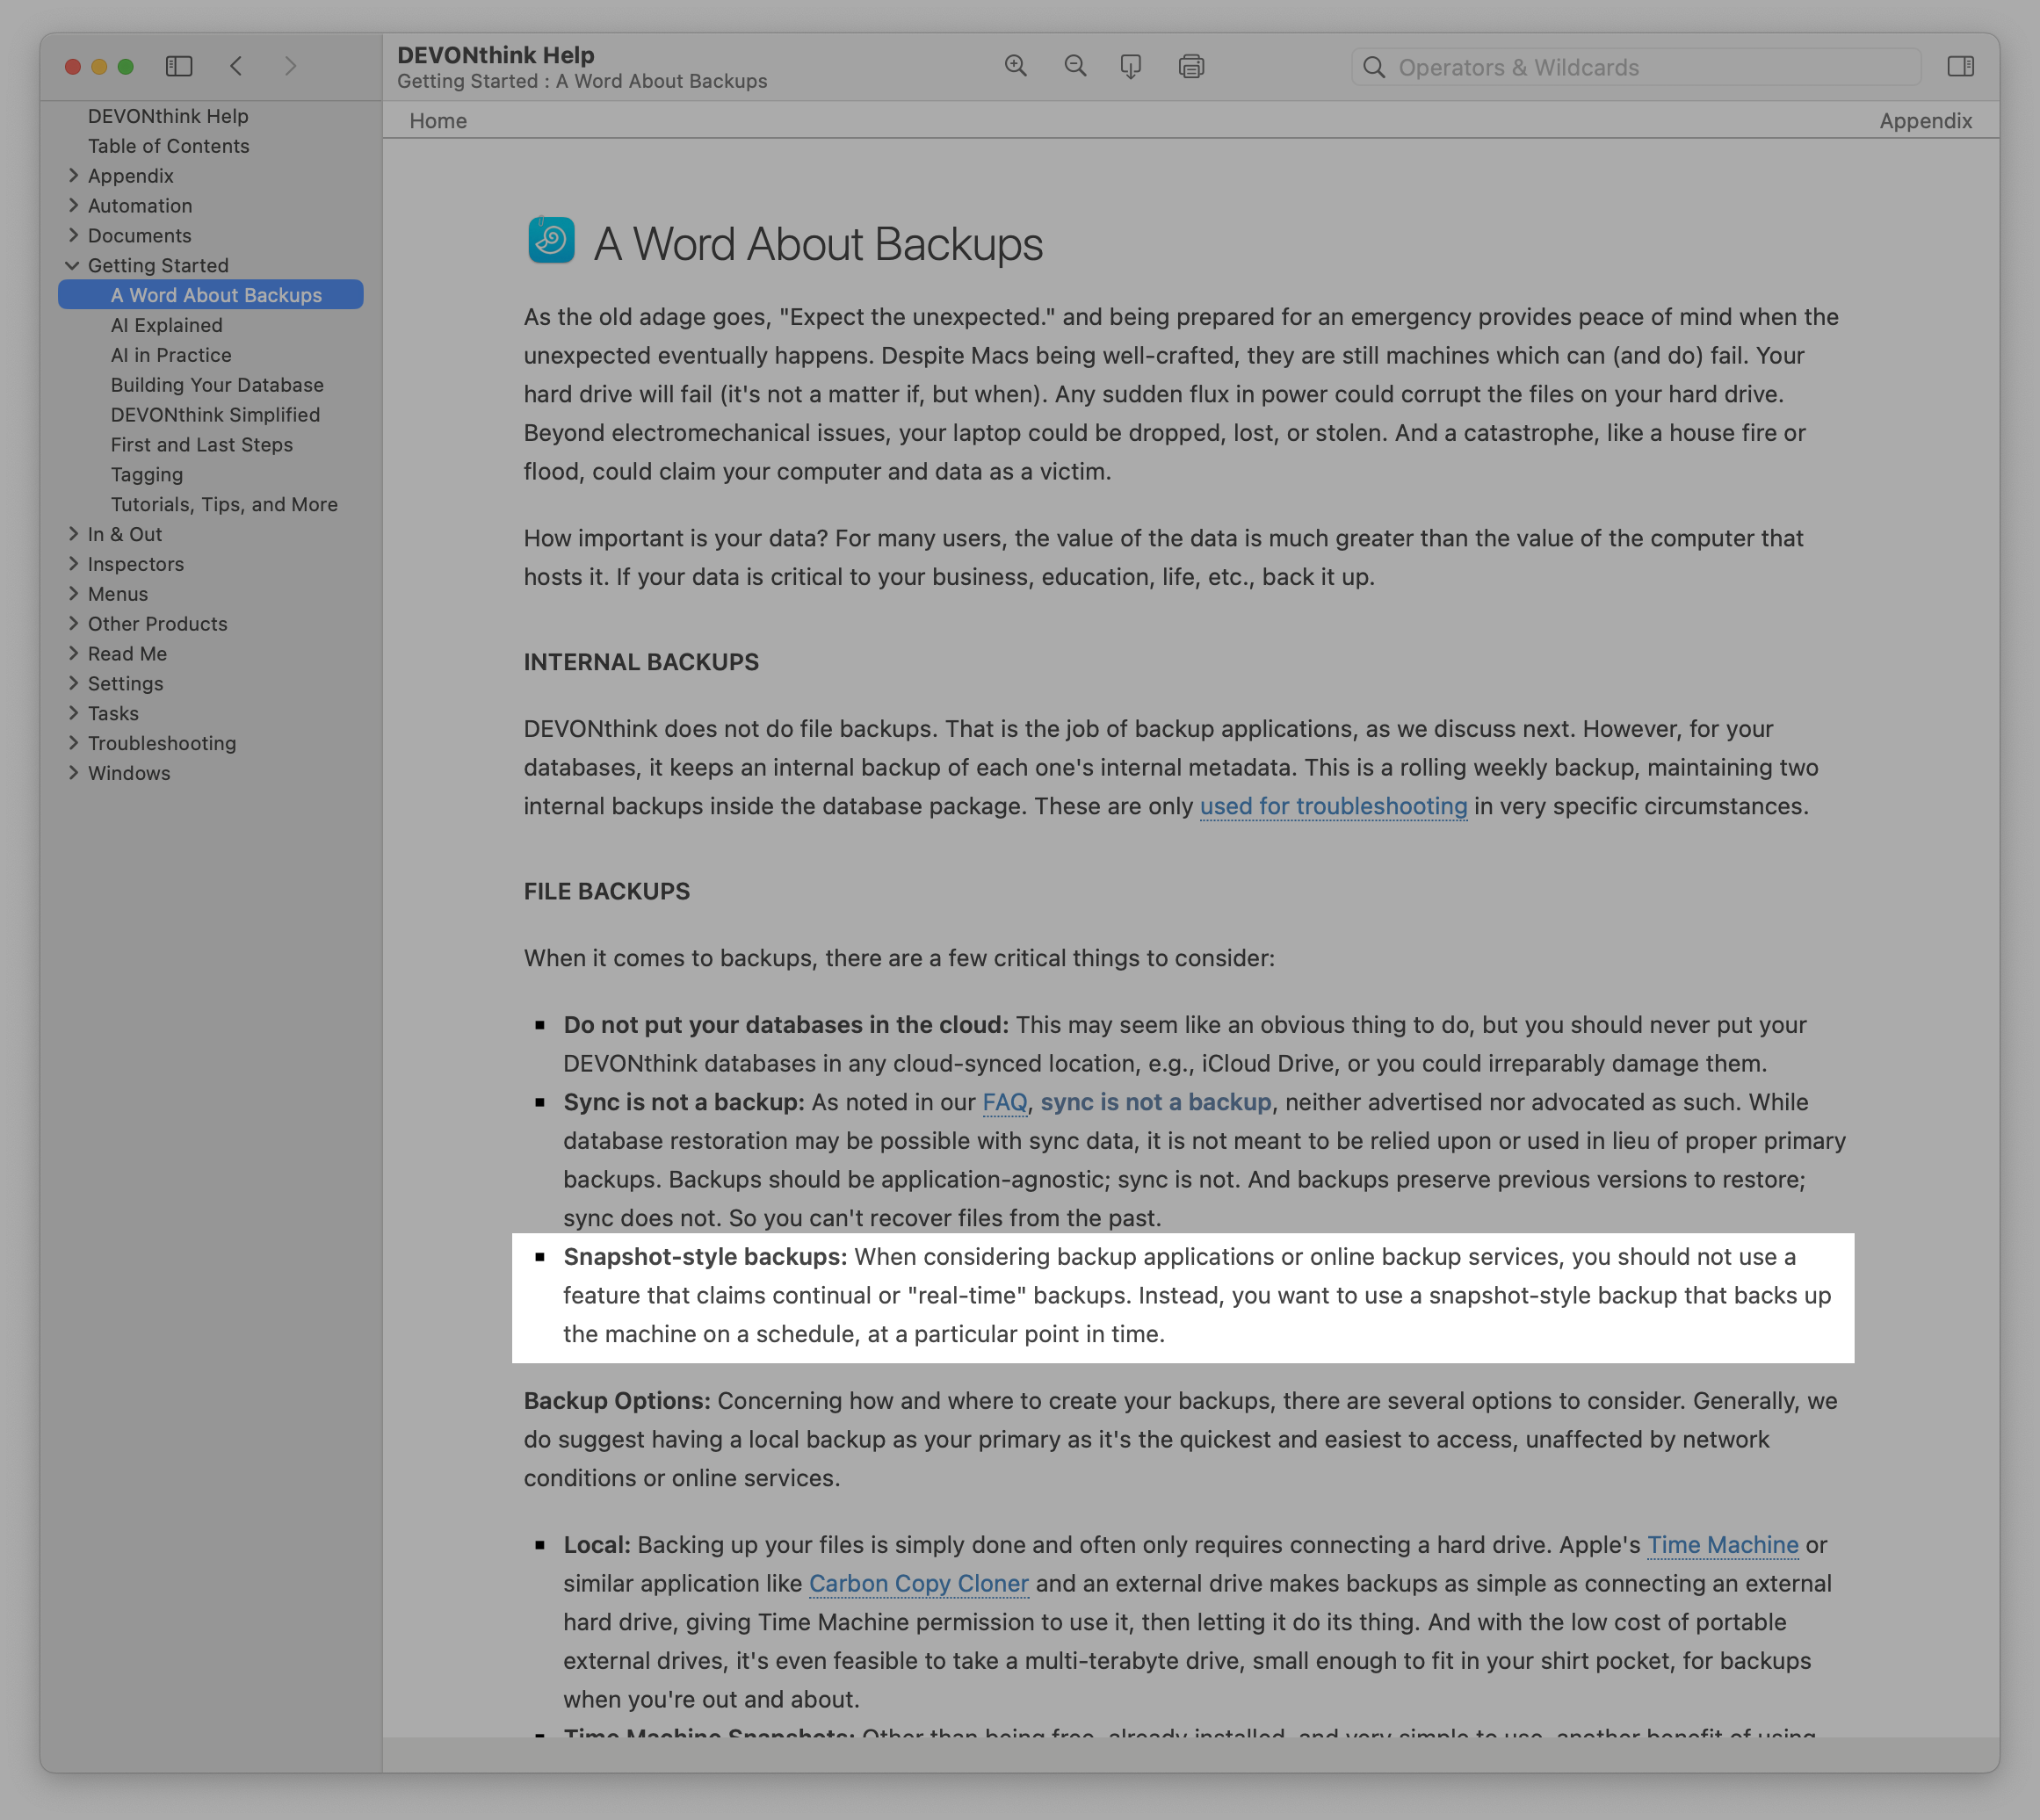The image size is (2040, 1820).
Task: Open the Carbon Copy Cloner link
Action: [x=918, y=1583]
